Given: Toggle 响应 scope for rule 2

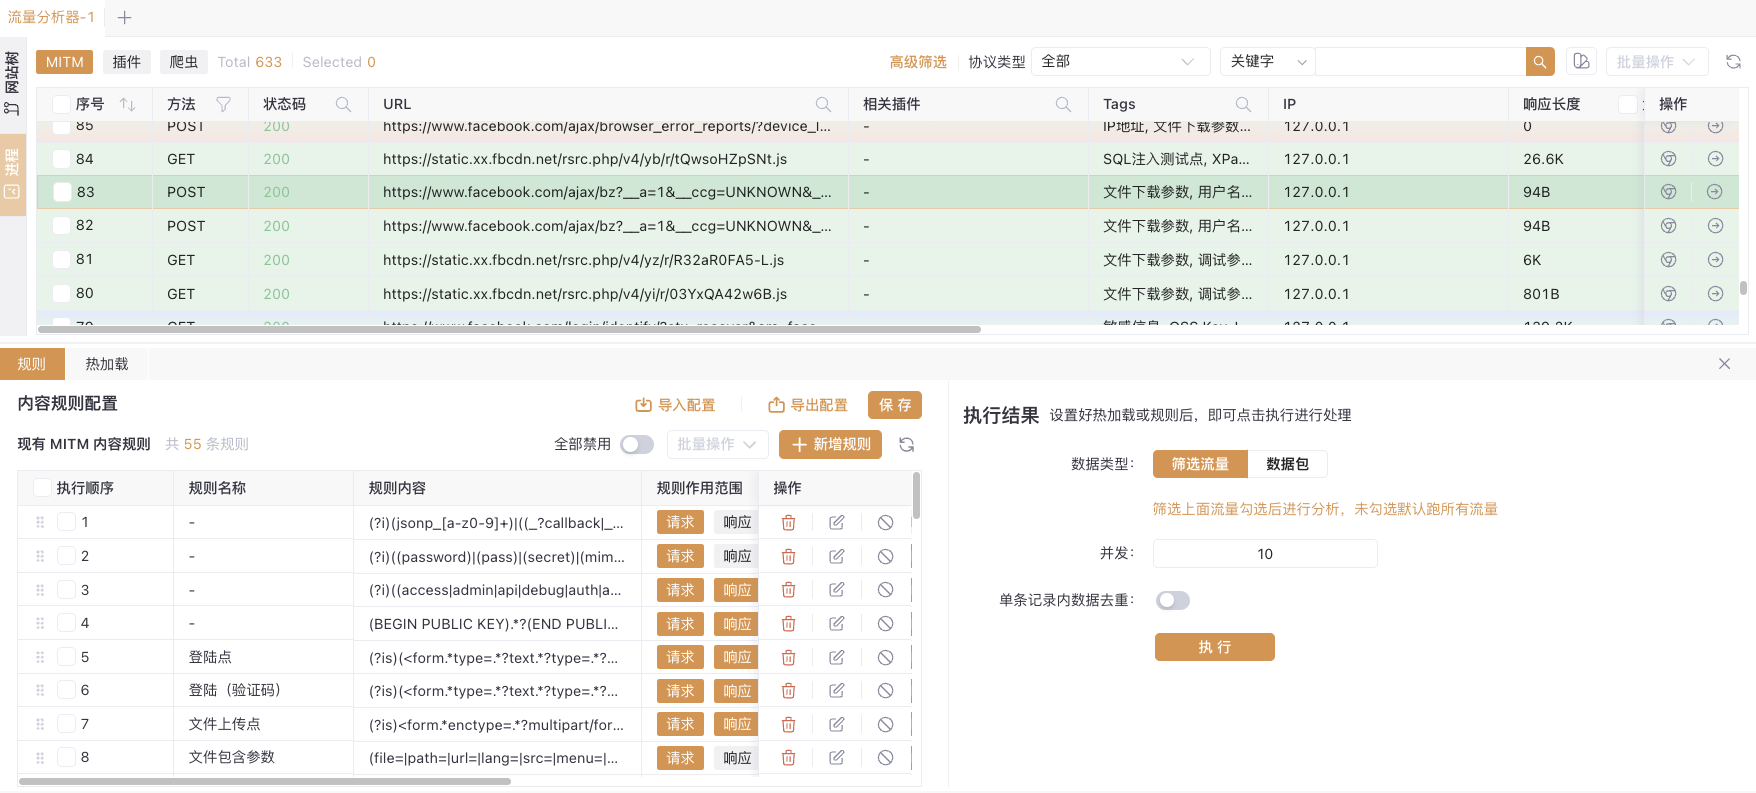Looking at the screenshot, I should pyautogui.click(x=737, y=556).
